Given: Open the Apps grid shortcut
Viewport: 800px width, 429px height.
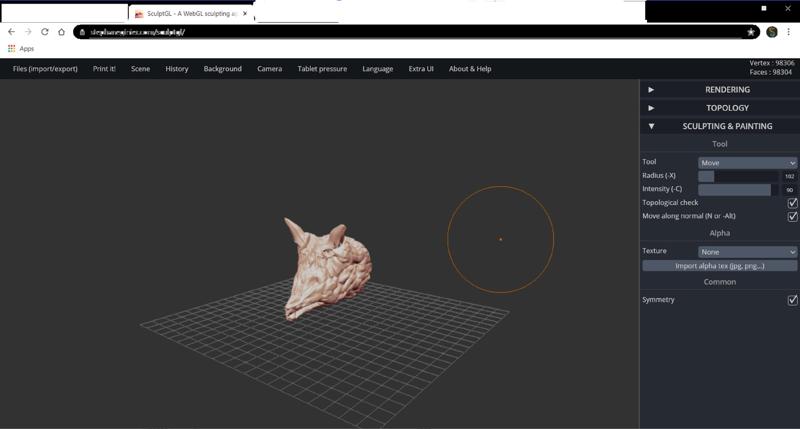Looking at the screenshot, I should pos(20,48).
